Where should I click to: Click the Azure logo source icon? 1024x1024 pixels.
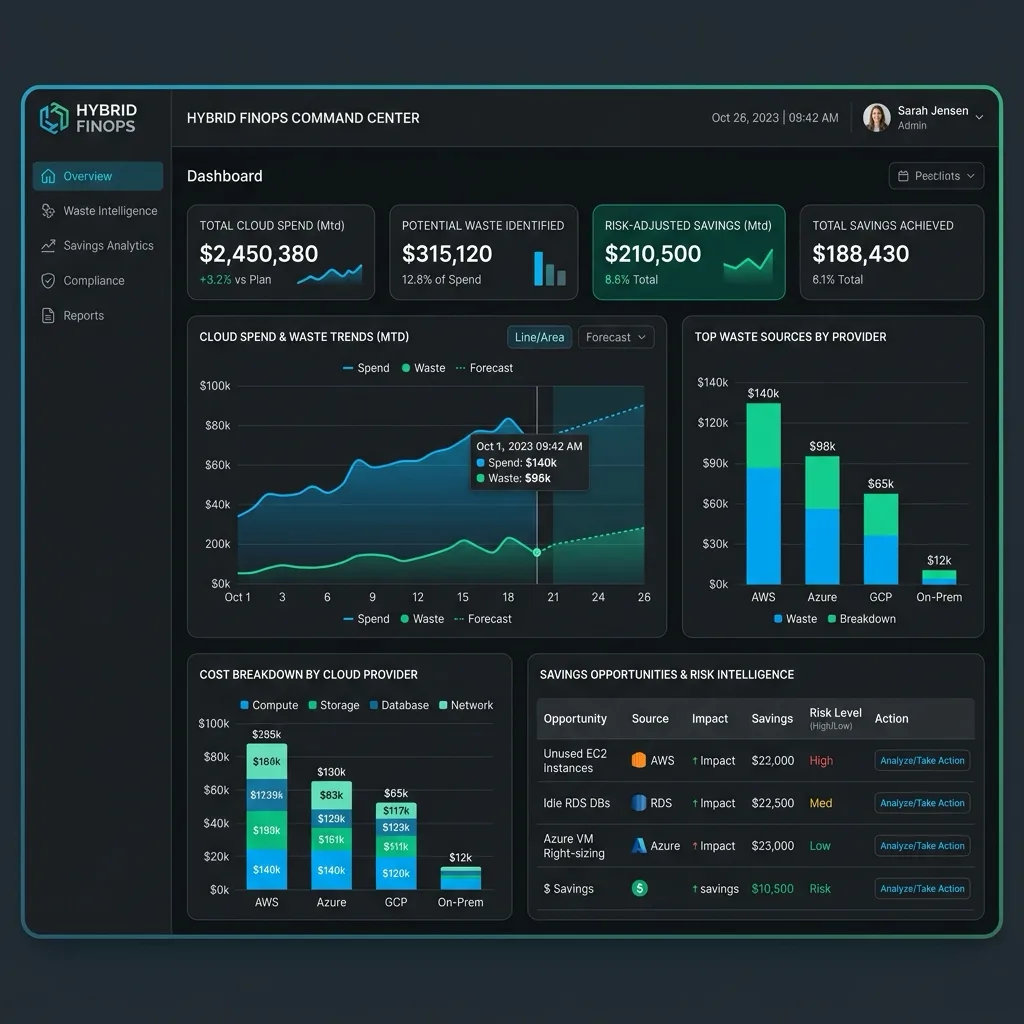(639, 846)
